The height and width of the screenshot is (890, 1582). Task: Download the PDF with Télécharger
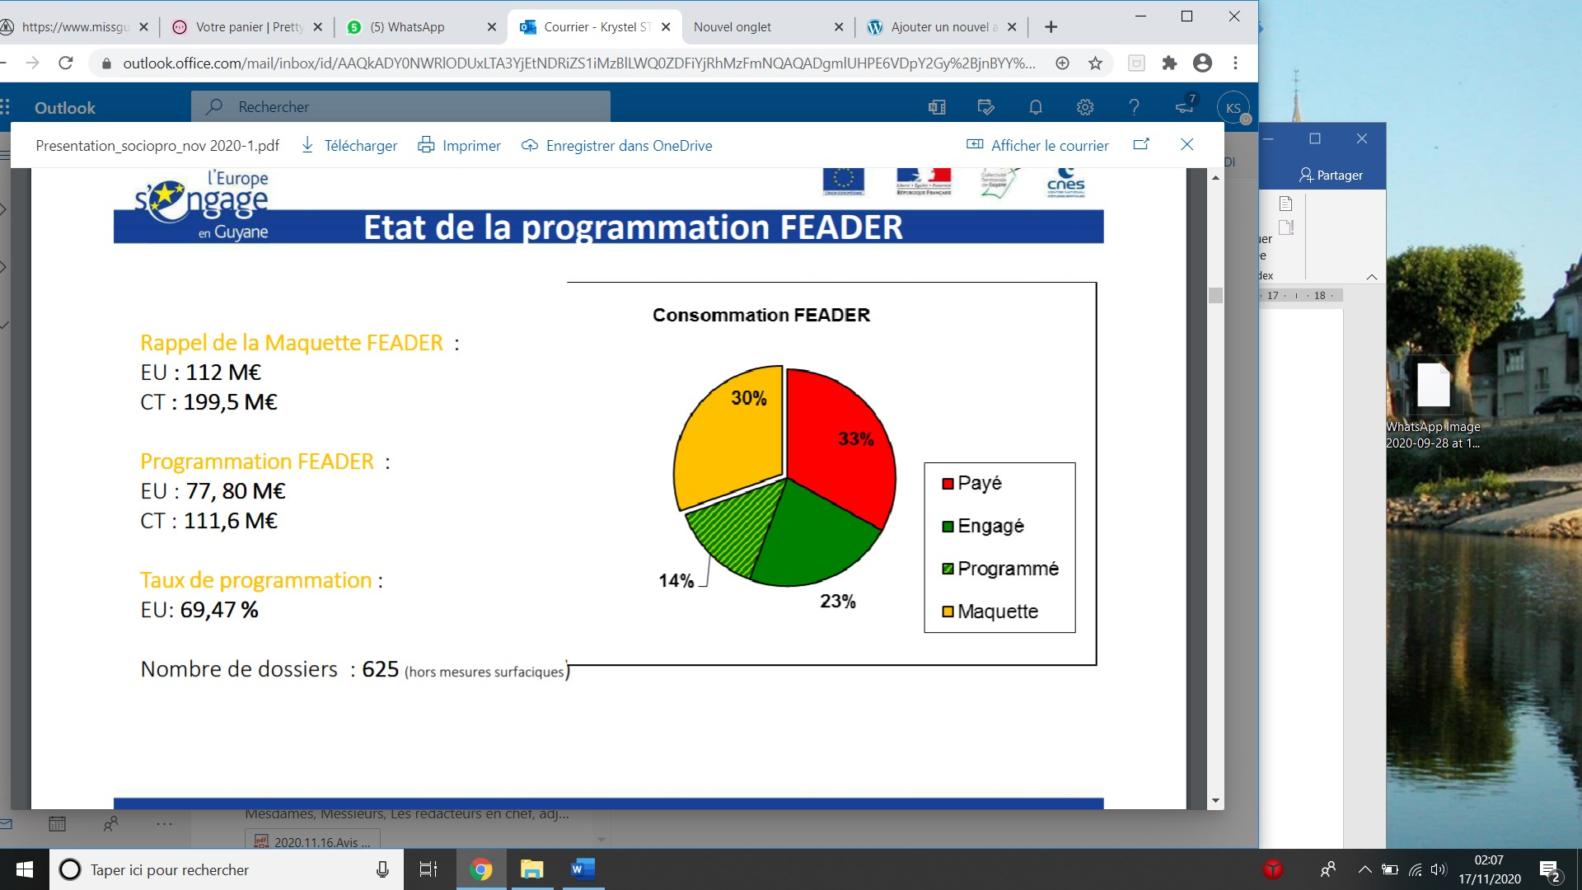[x=349, y=146]
